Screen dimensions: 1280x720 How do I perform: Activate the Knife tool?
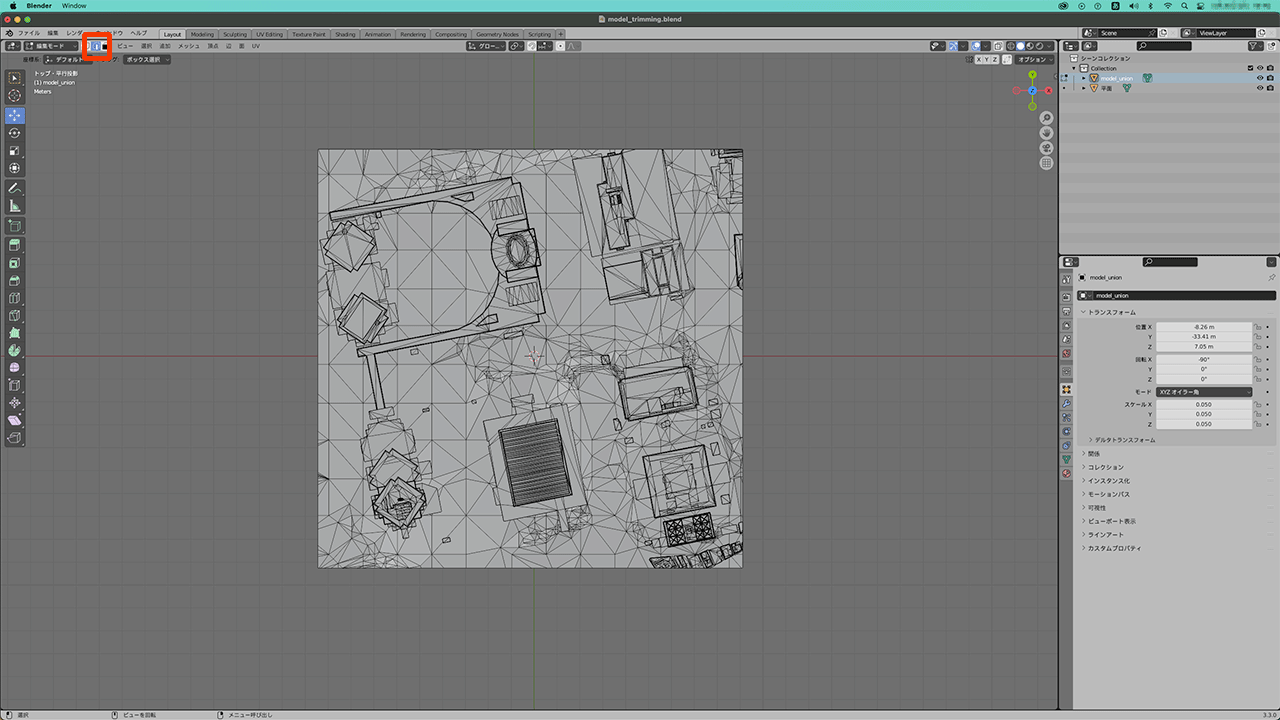point(14,315)
